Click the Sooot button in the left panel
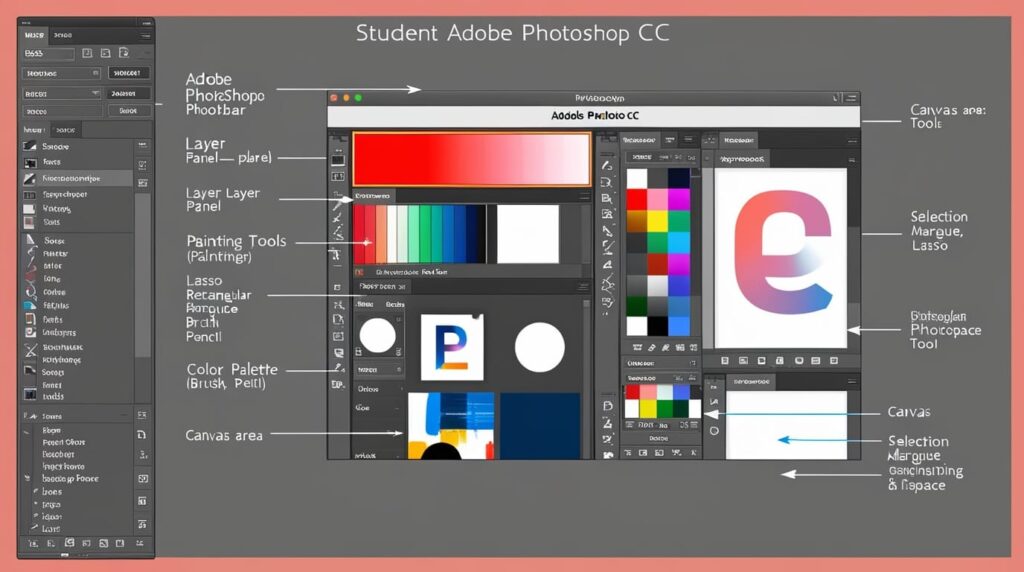The width and height of the screenshot is (1024, 572). (x=128, y=111)
